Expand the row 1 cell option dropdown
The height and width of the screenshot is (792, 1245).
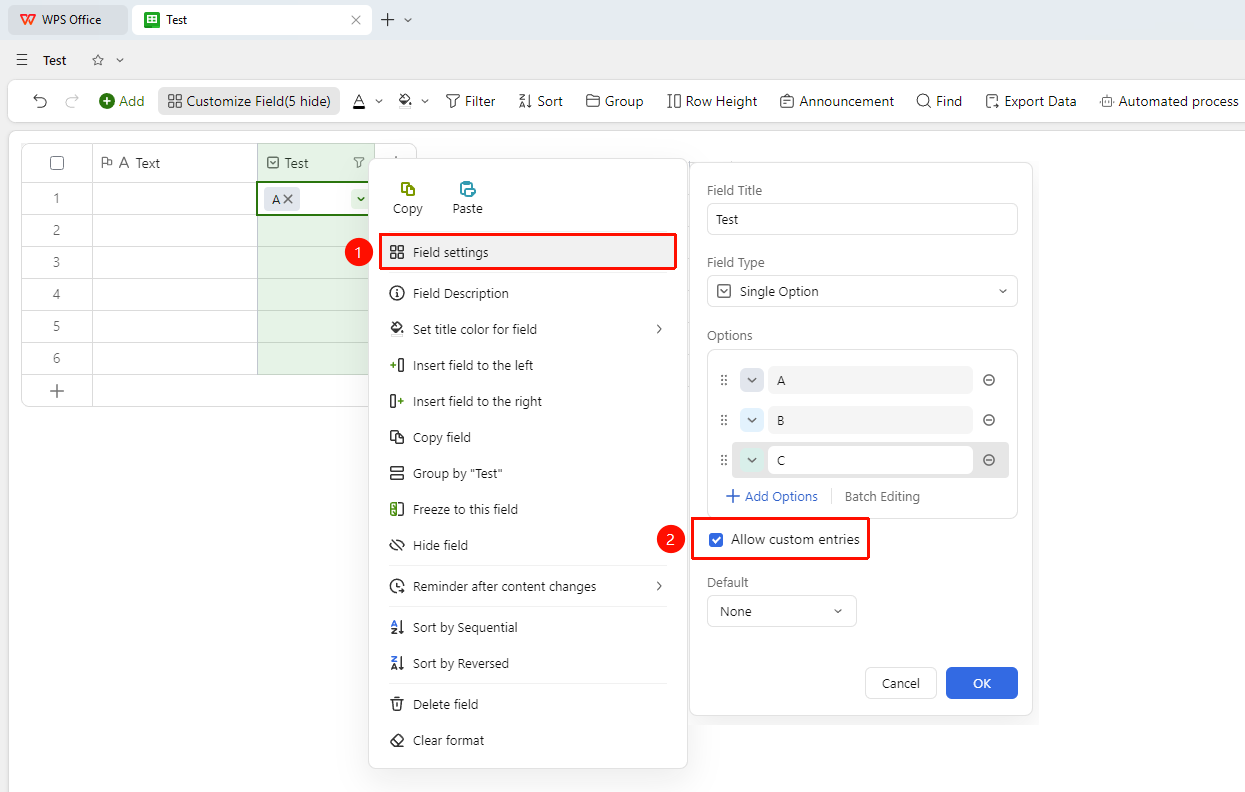(360, 199)
